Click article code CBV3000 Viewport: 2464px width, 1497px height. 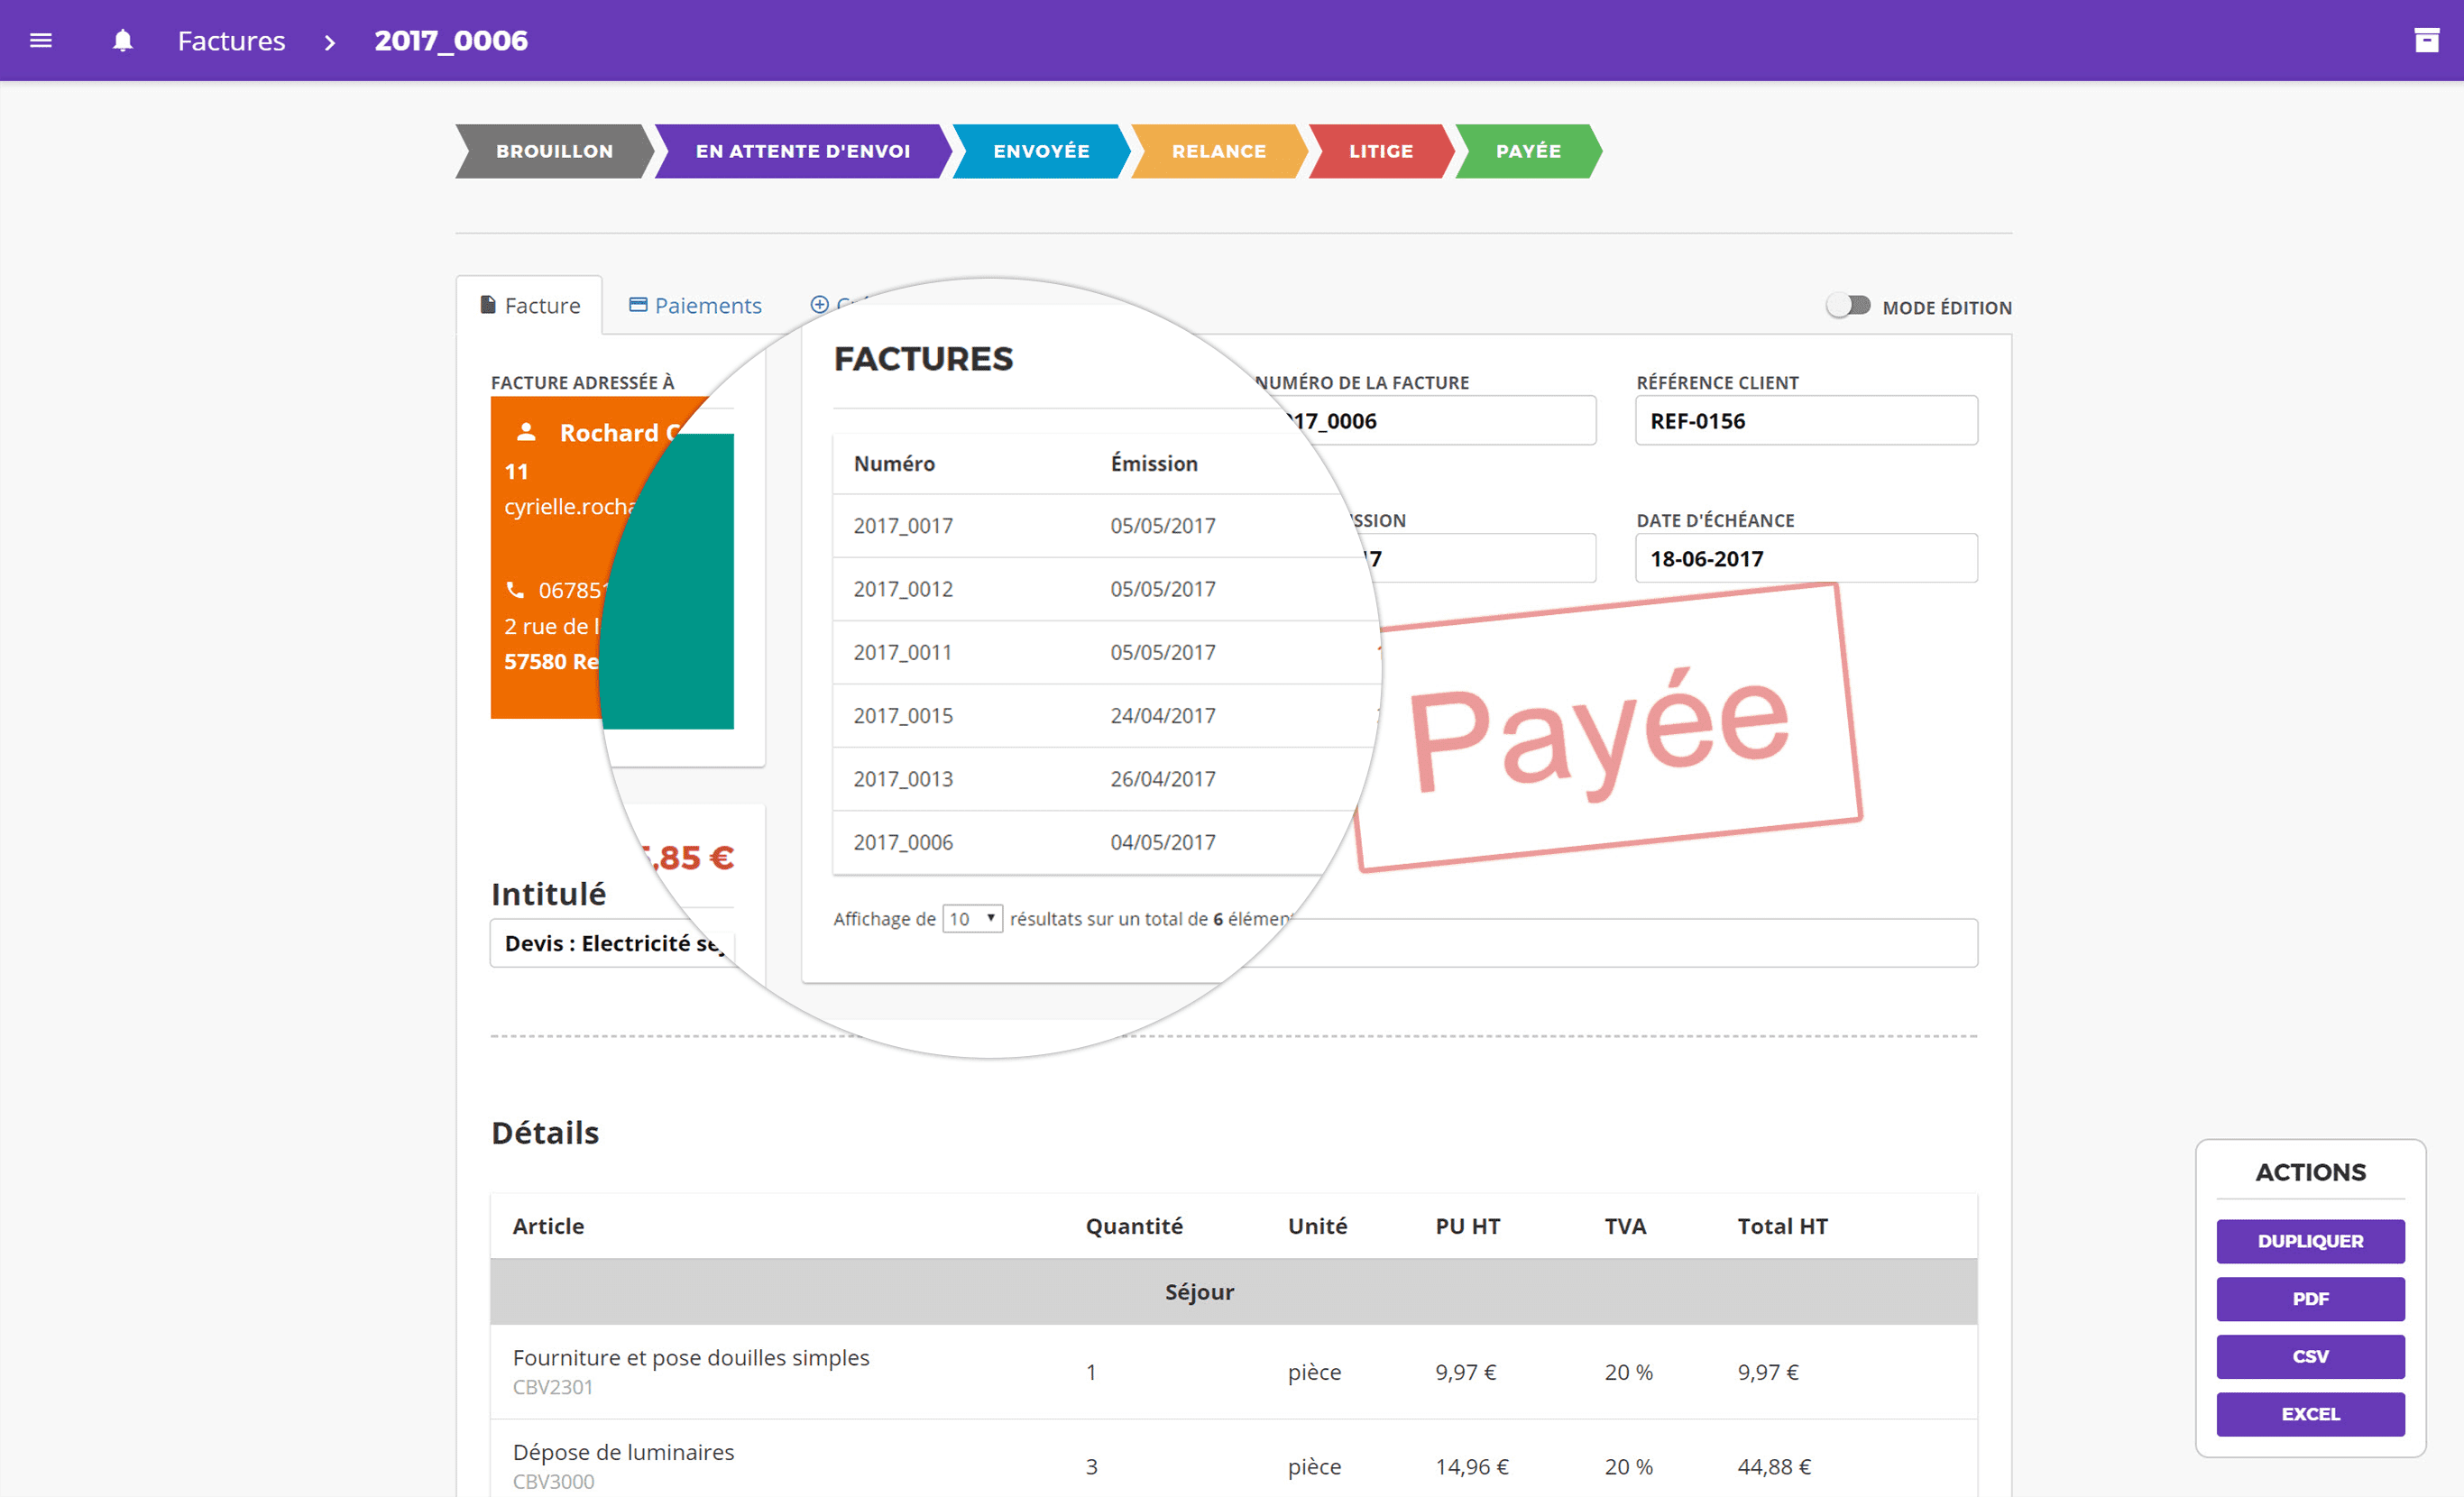(x=553, y=1481)
